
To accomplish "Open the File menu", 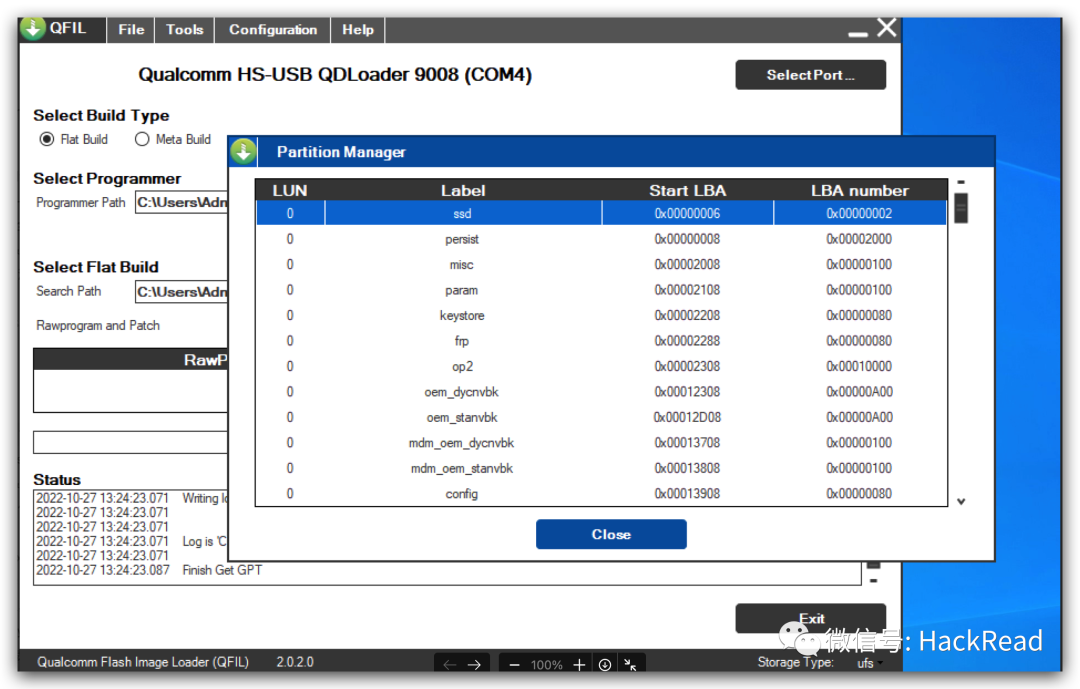I will (131, 30).
